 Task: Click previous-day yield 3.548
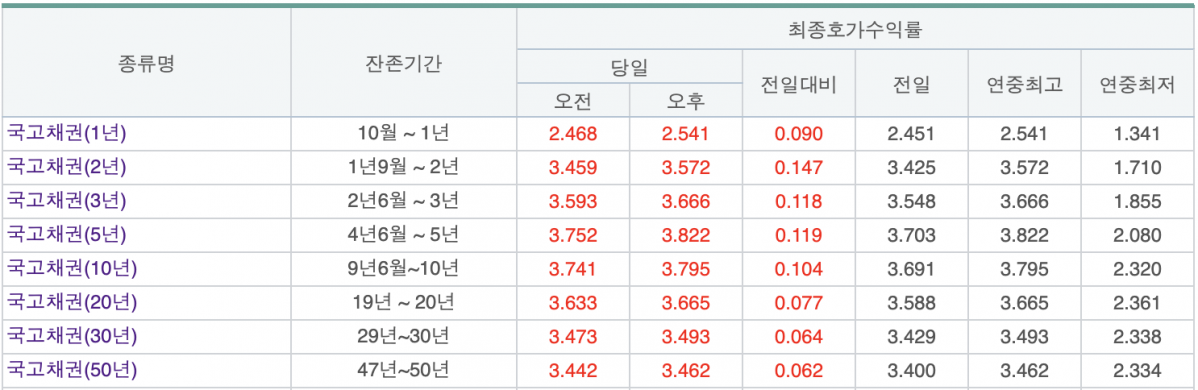pos(911,202)
